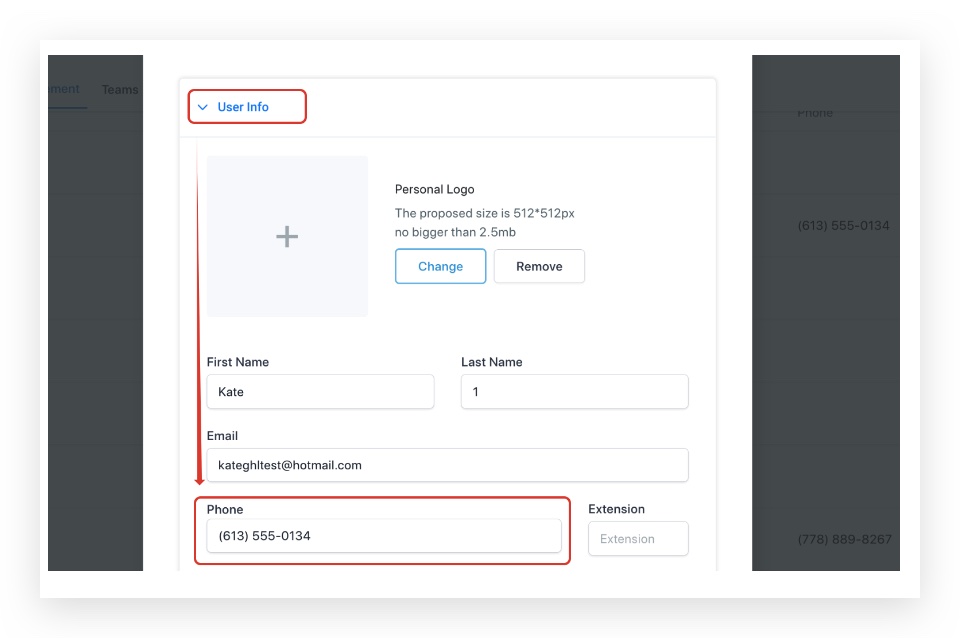The height and width of the screenshot is (638, 960).
Task: Collapse the User Info chevron arrow
Action: point(203,107)
